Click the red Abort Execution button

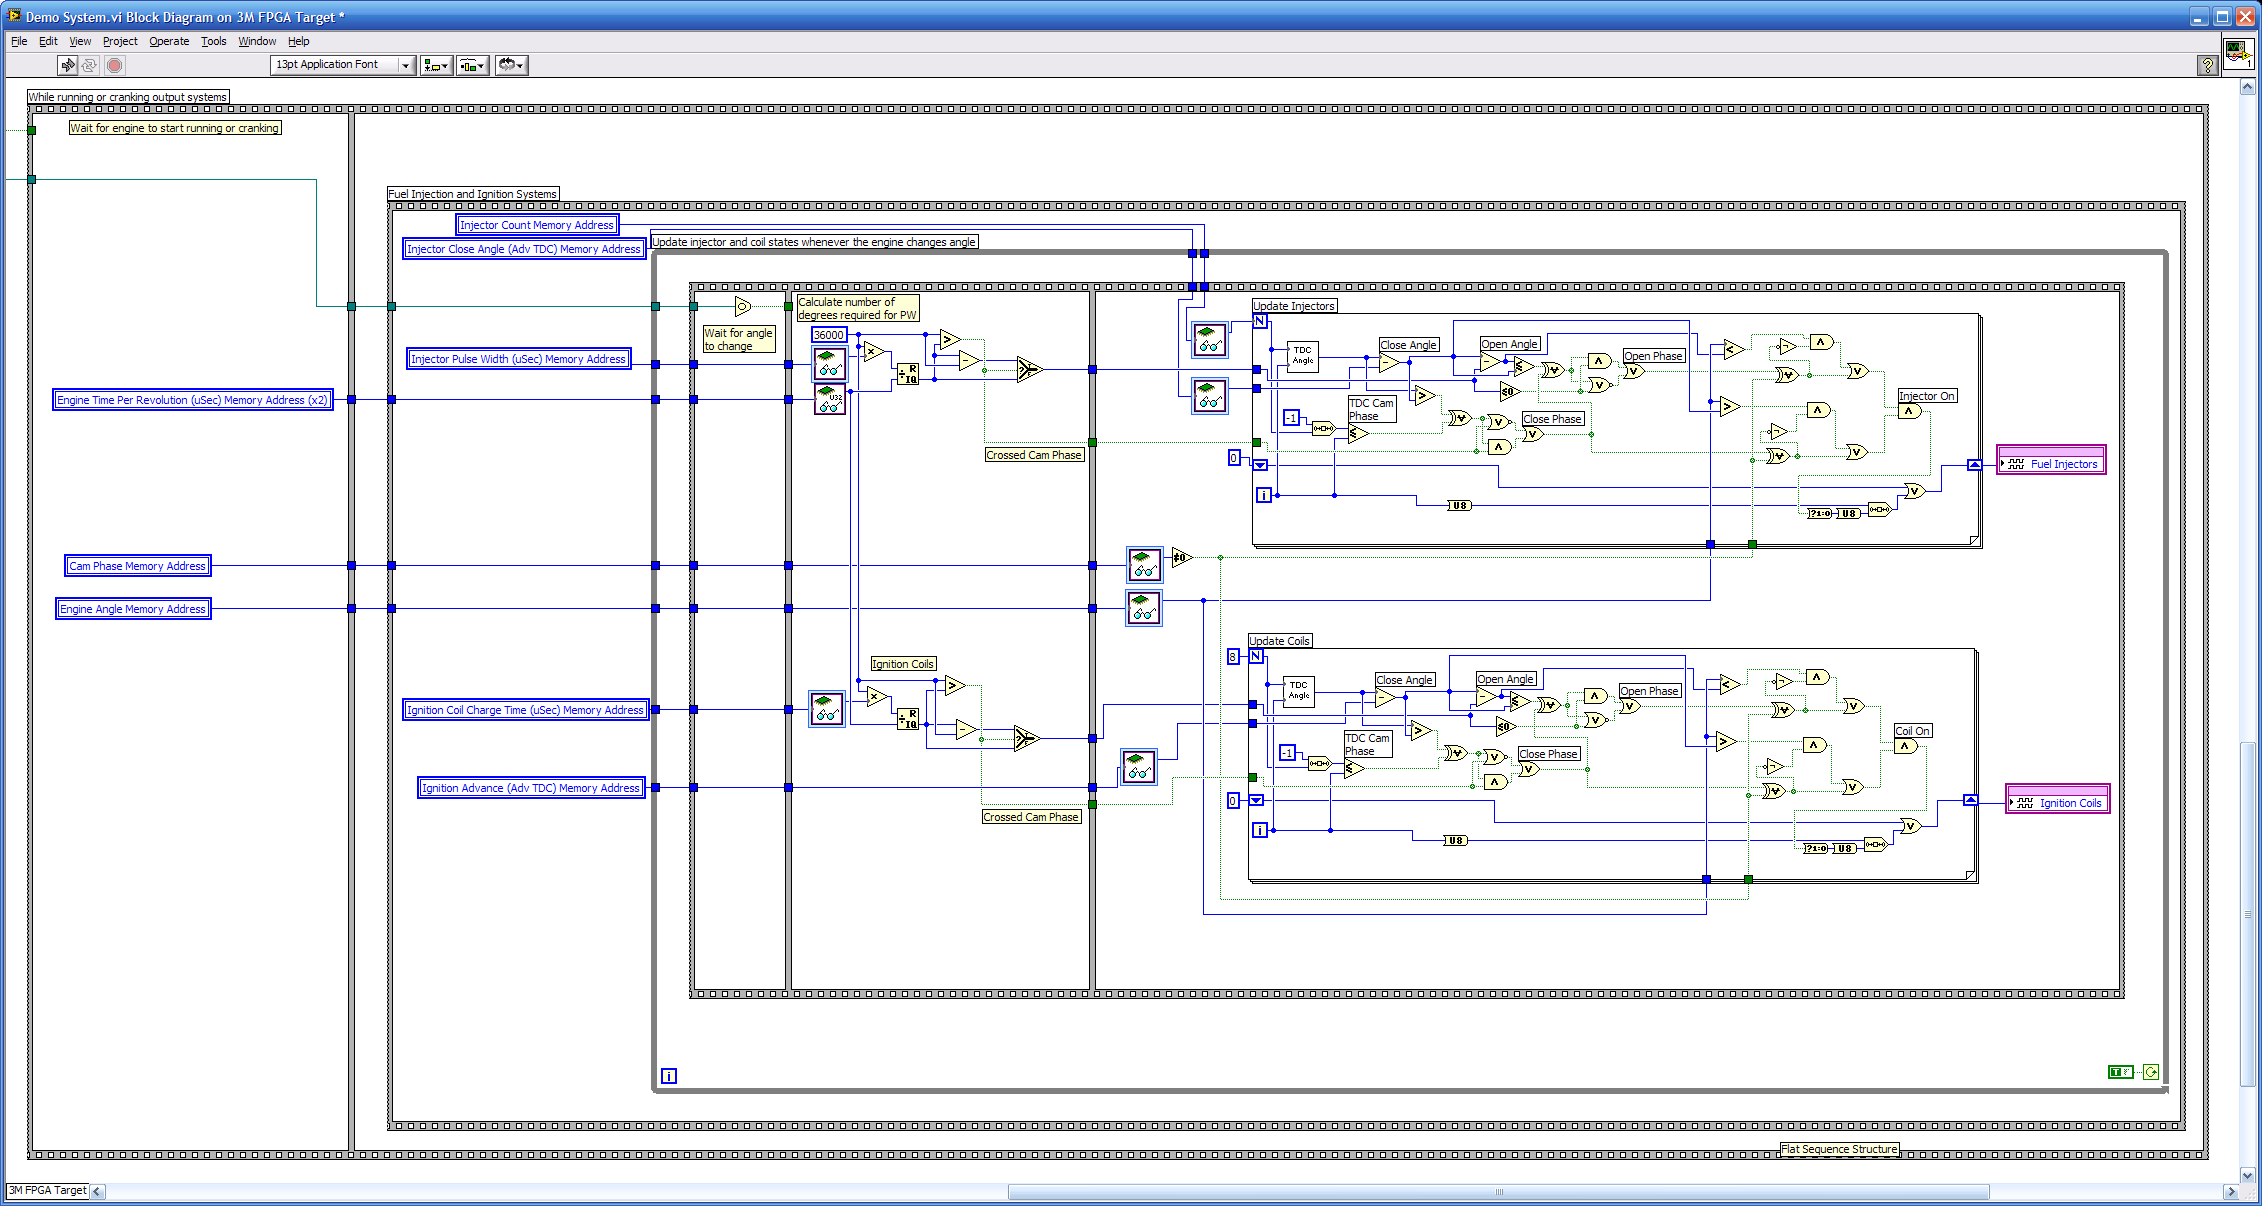pos(115,65)
